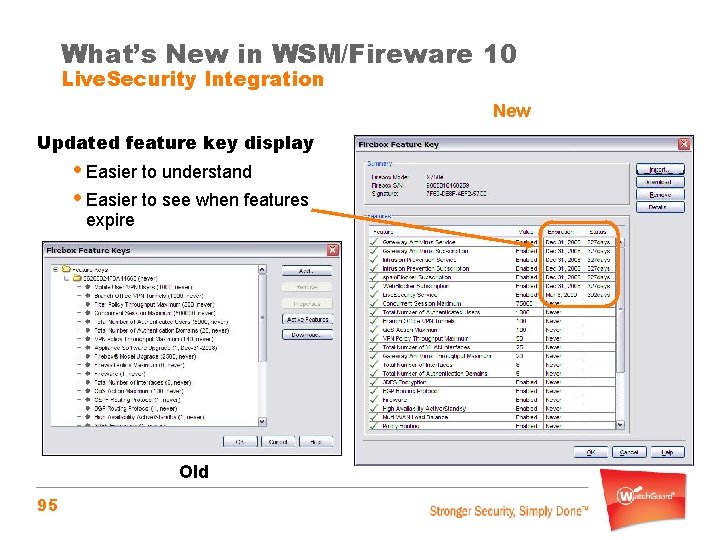Click folder icon of the serial number (never) node
720x540 pixels.
coord(77,278)
